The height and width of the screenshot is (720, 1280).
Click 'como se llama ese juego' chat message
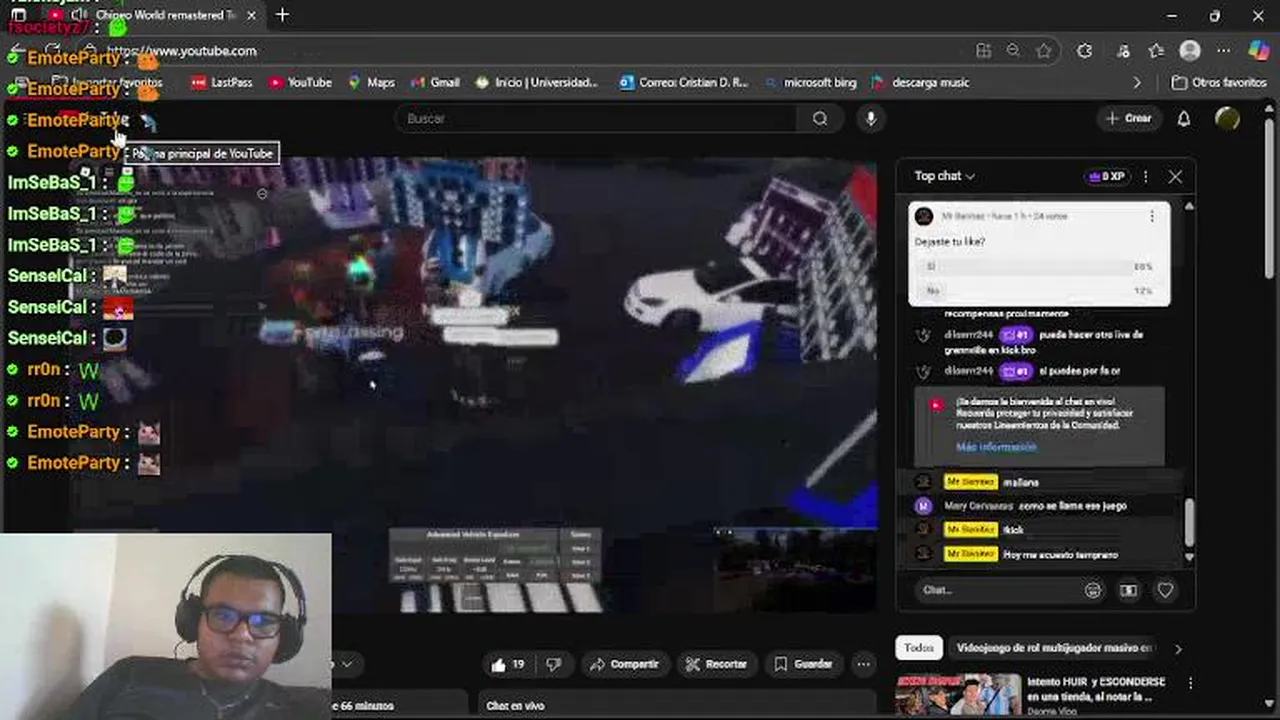1072,506
